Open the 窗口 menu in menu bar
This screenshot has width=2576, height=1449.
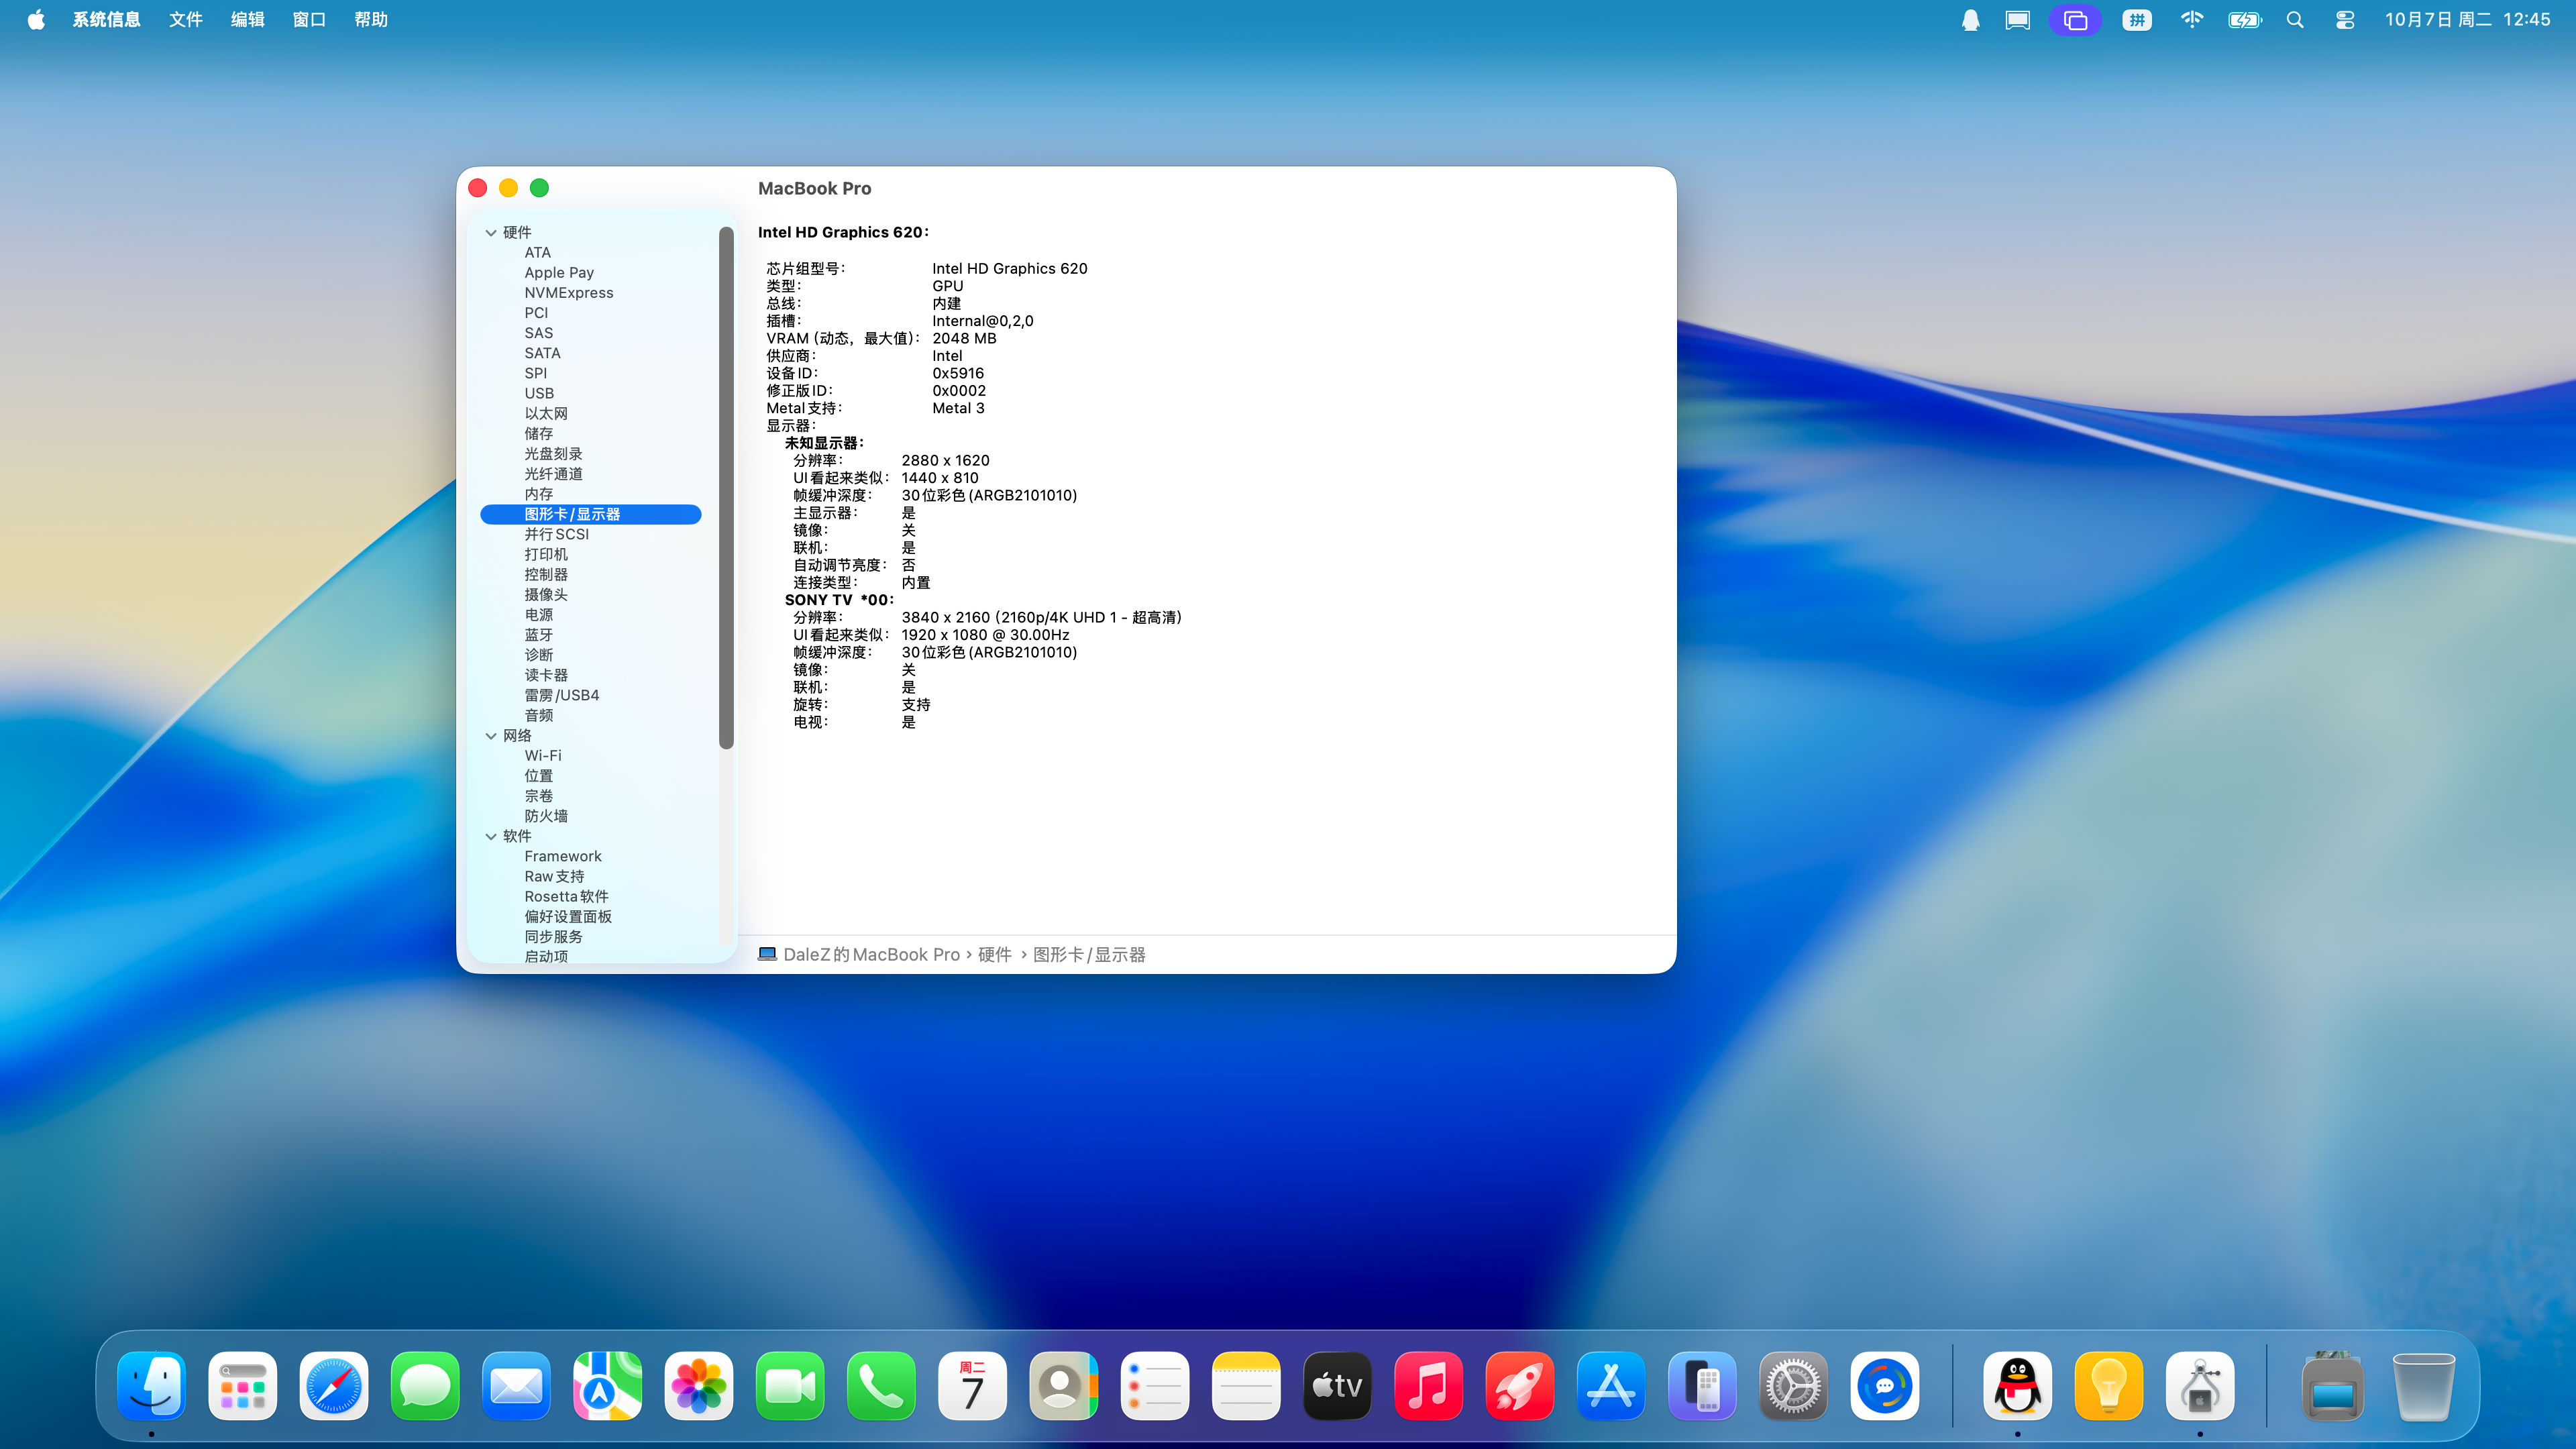[x=309, y=20]
